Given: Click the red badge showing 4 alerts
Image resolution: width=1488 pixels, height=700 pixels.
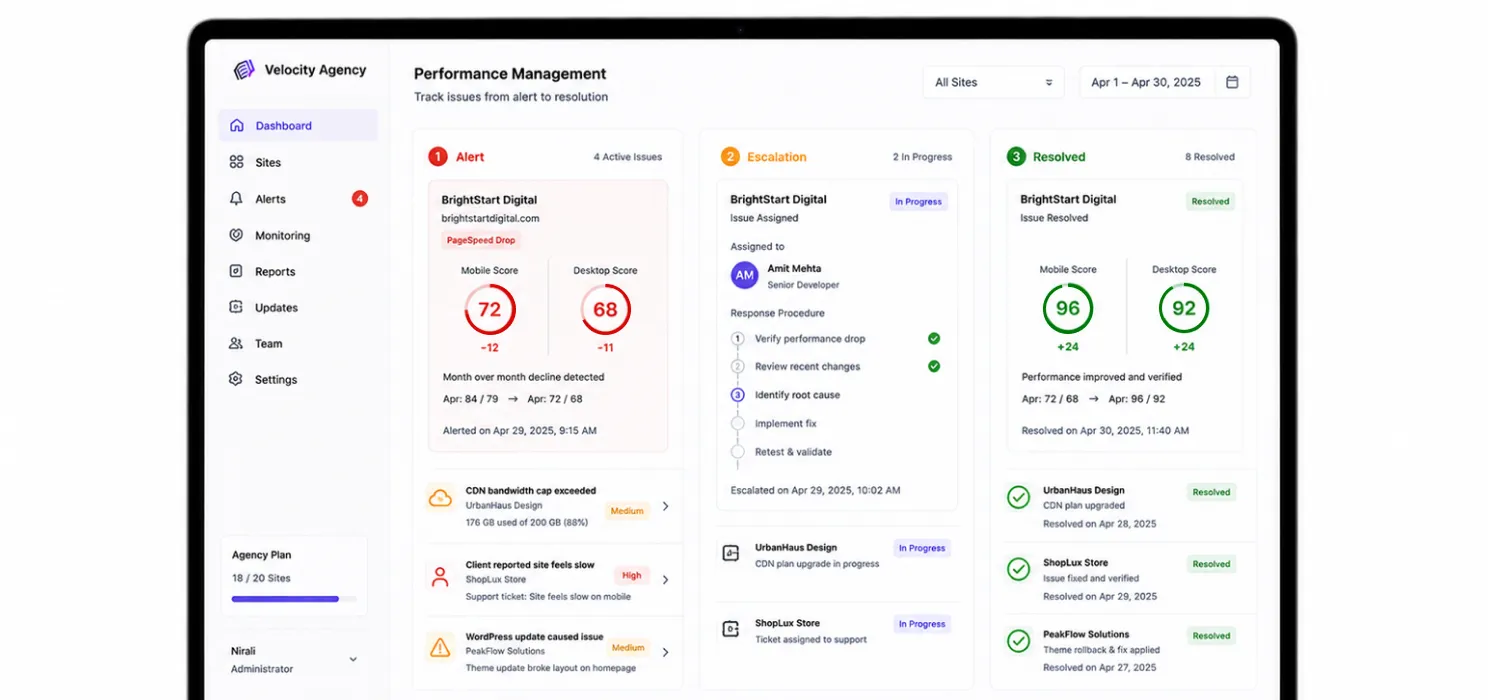Looking at the screenshot, I should (360, 199).
